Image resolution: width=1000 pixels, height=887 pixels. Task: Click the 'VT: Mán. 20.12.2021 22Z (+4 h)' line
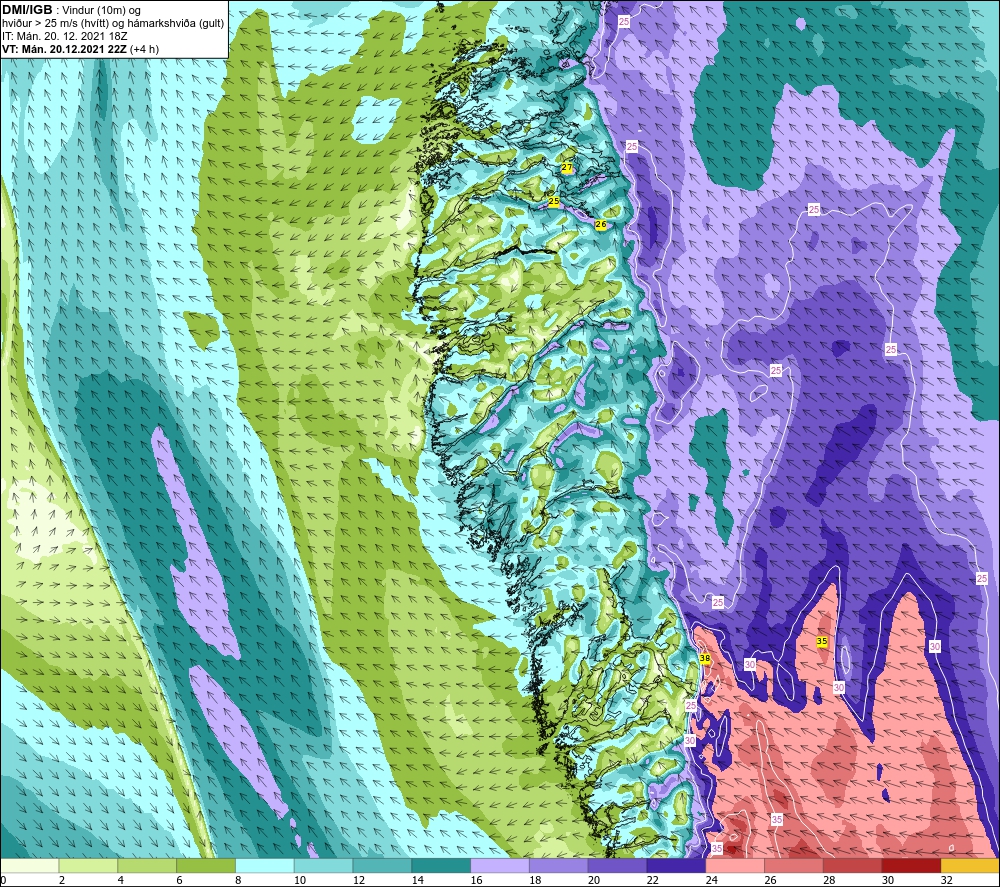80,49
